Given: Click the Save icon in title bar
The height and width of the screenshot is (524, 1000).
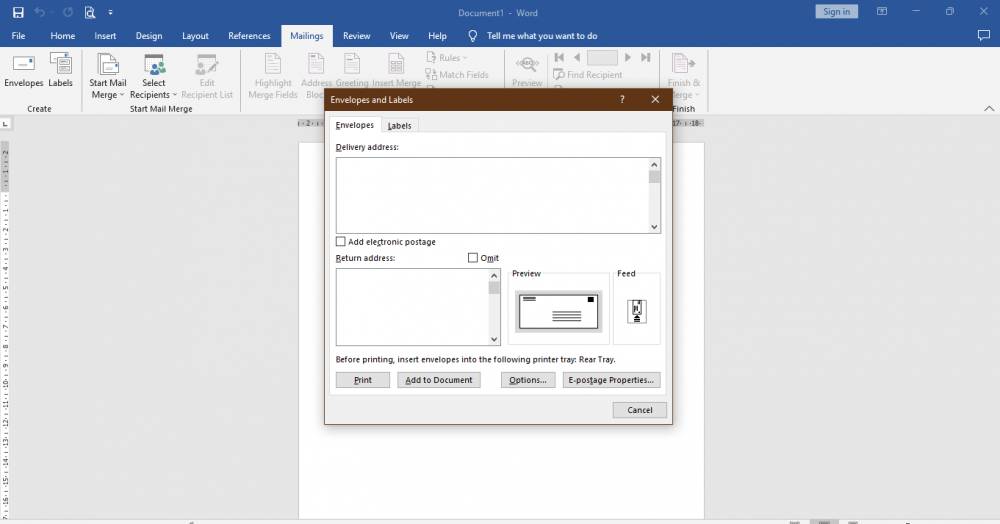Looking at the screenshot, I should point(18,12).
